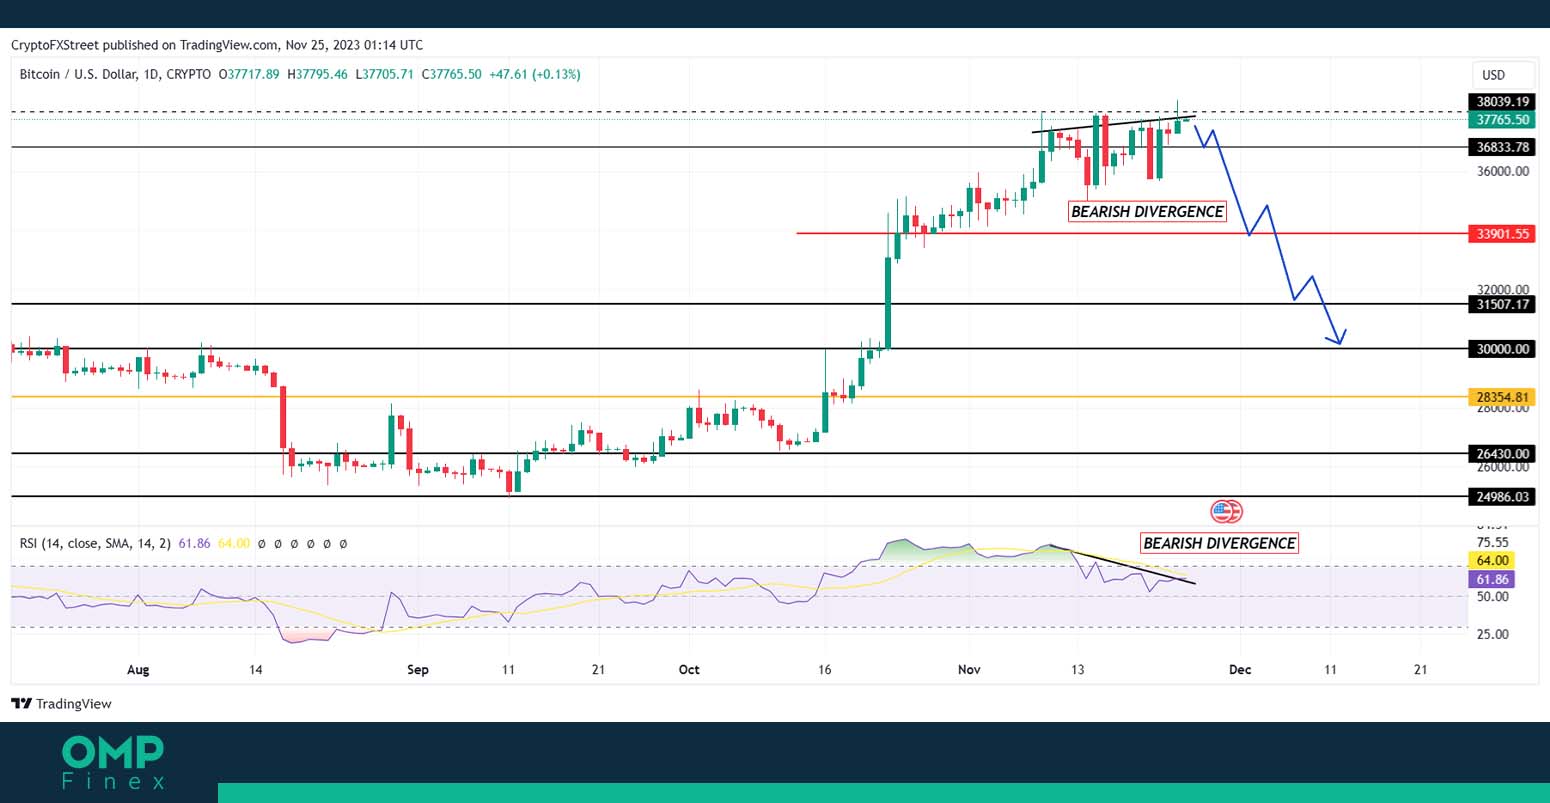
Task: Click the OMP Finex logo
Action: pos(113,764)
